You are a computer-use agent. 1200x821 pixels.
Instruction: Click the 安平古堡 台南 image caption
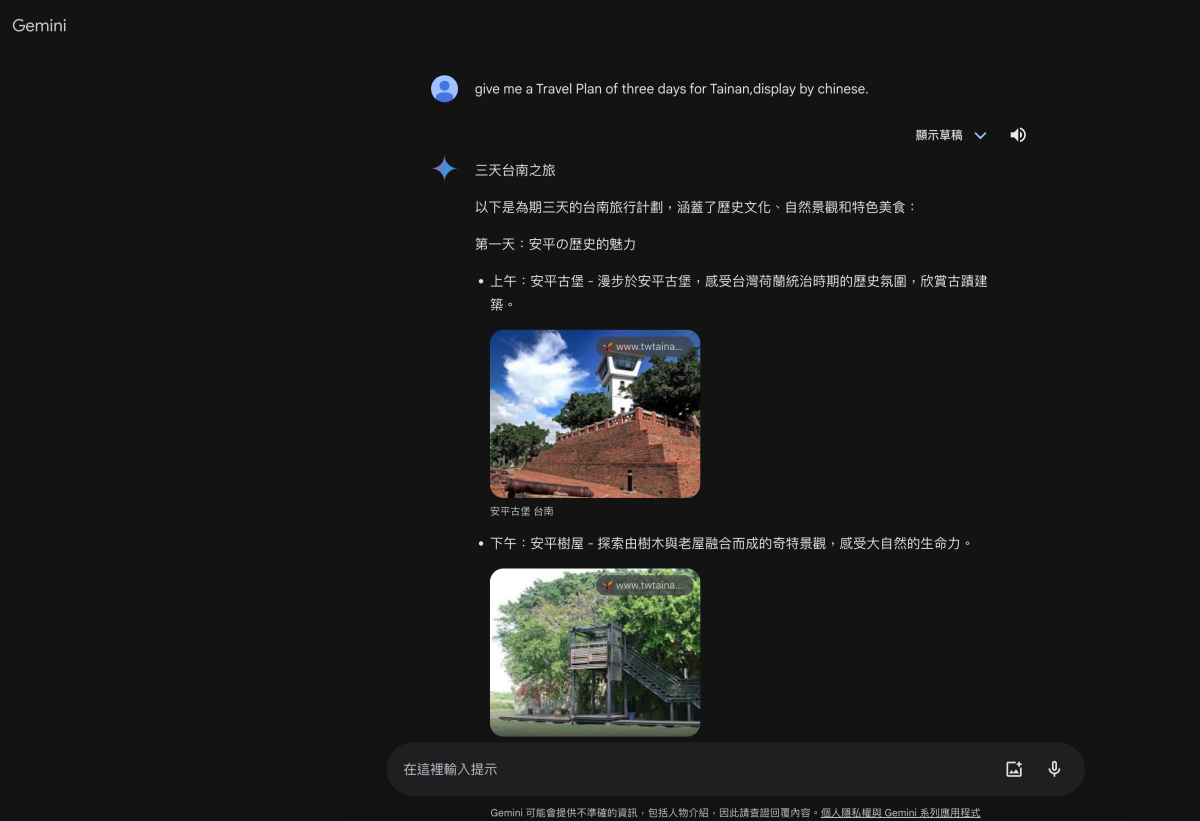click(x=522, y=511)
